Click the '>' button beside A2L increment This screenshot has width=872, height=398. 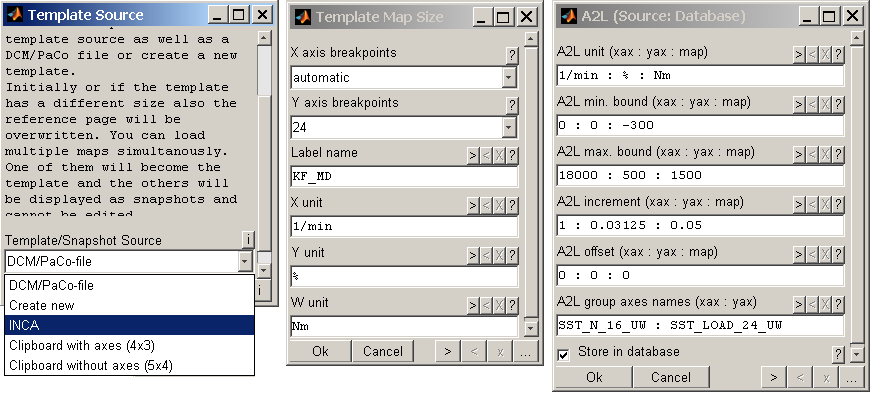coord(799,205)
